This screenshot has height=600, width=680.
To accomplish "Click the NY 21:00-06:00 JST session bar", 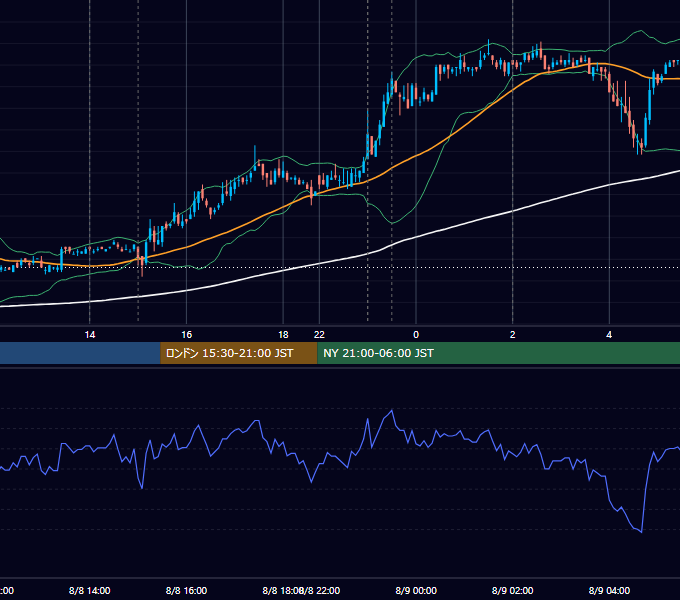I will tap(498, 353).
